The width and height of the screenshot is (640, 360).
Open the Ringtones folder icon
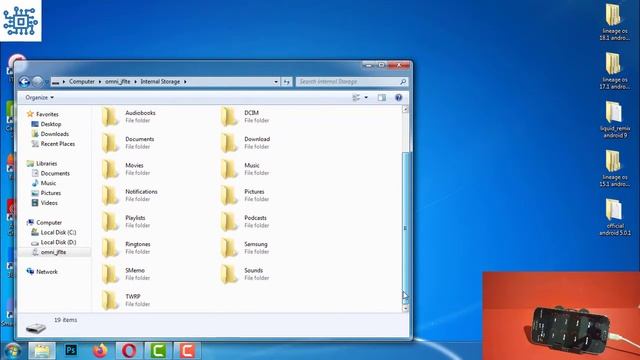tap(109, 248)
